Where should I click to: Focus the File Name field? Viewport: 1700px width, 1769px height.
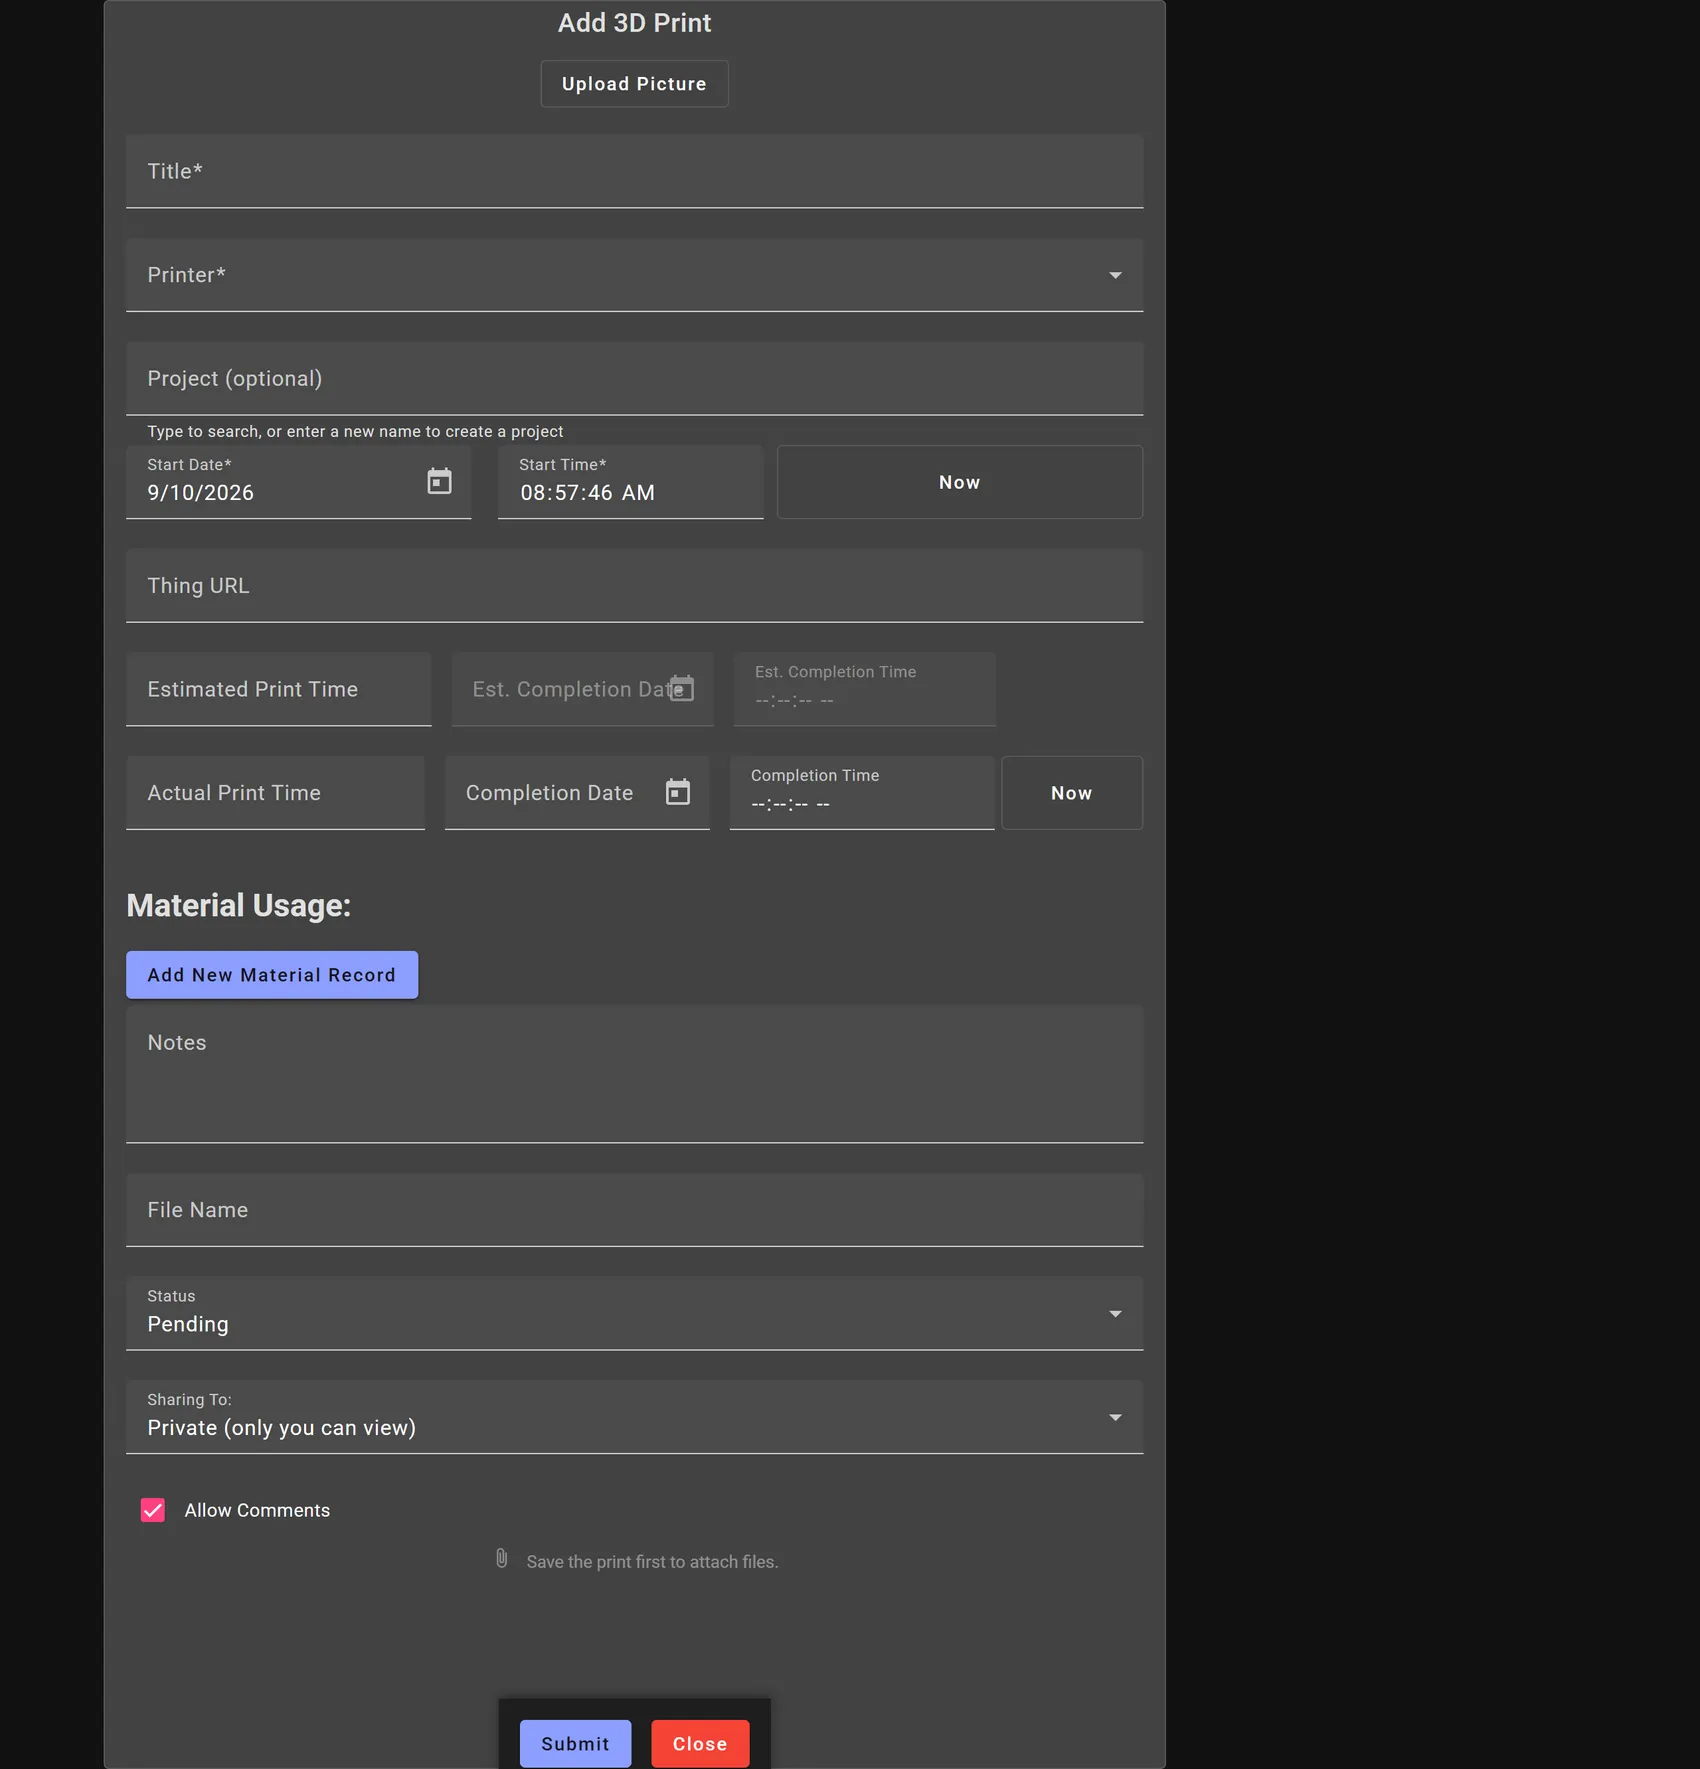point(634,1210)
